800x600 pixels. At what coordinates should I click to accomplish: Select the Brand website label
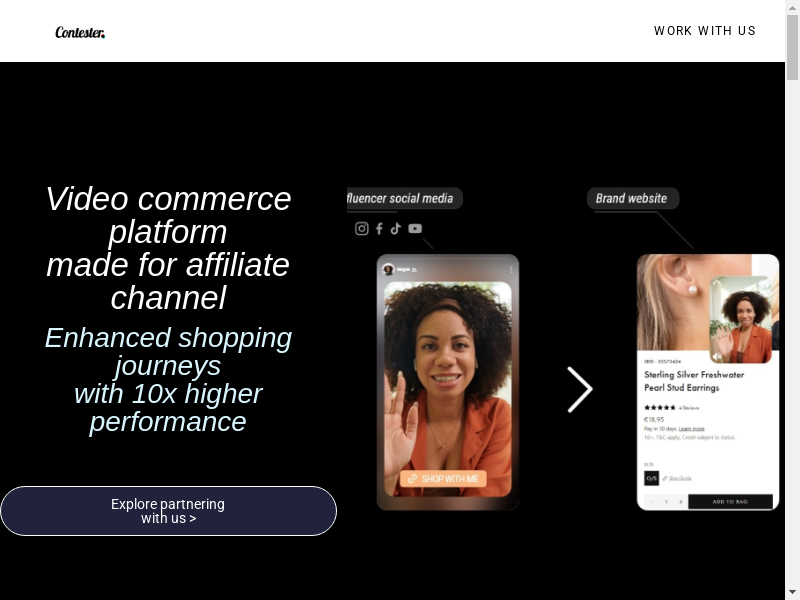pyautogui.click(x=633, y=198)
